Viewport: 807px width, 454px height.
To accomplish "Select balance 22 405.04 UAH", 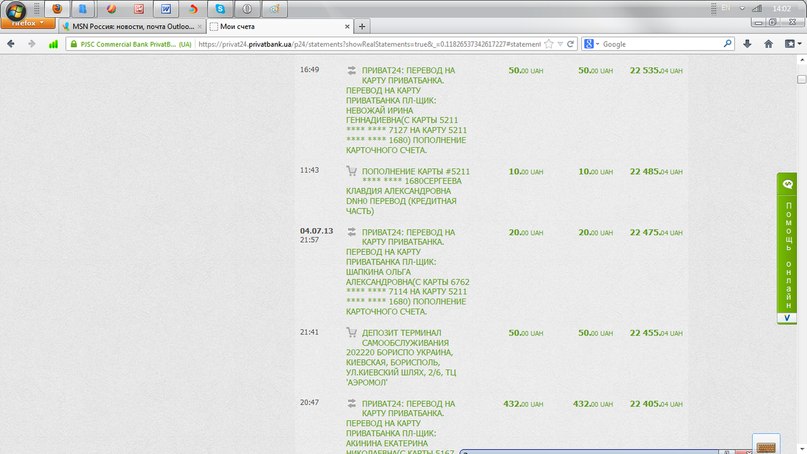I will tap(656, 404).
